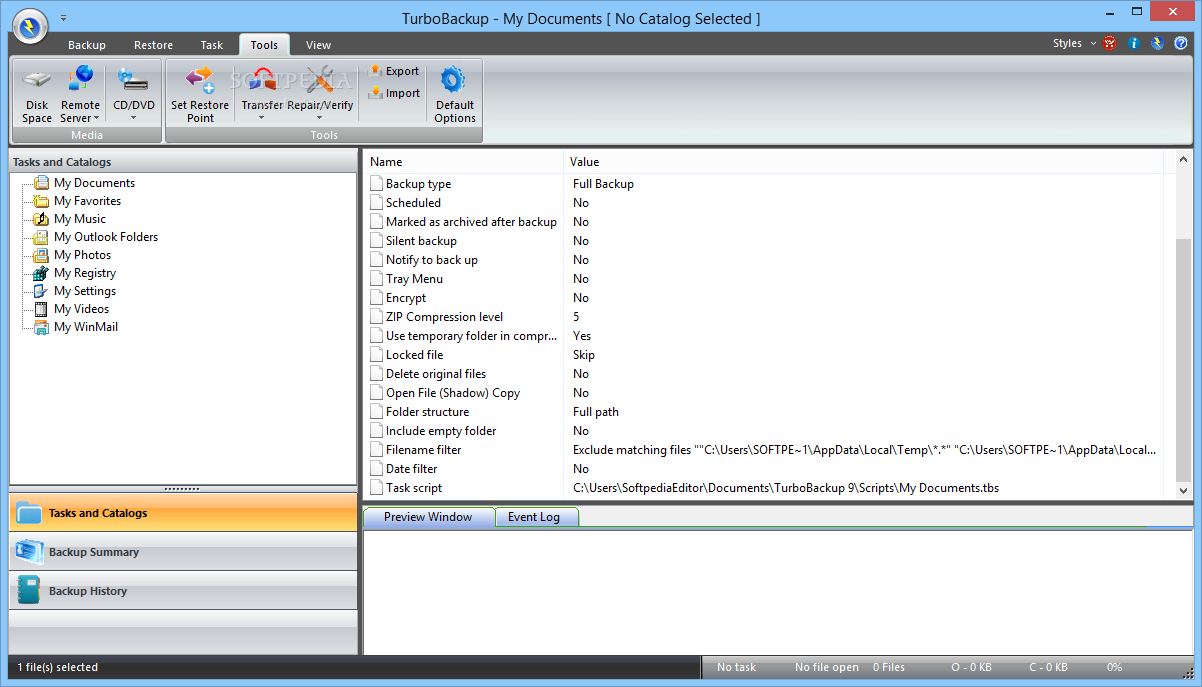This screenshot has width=1202, height=687.
Task: Open Default Options
Action: tap(454, 96)
